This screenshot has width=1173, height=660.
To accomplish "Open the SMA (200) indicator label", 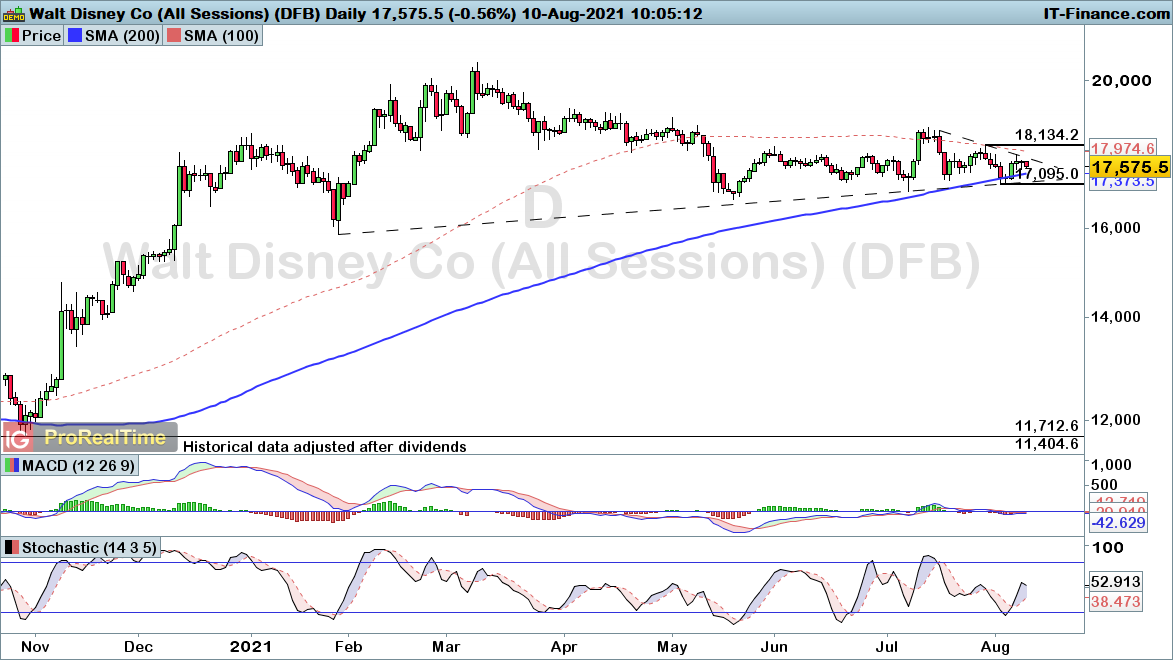I will tap(122, 36).
